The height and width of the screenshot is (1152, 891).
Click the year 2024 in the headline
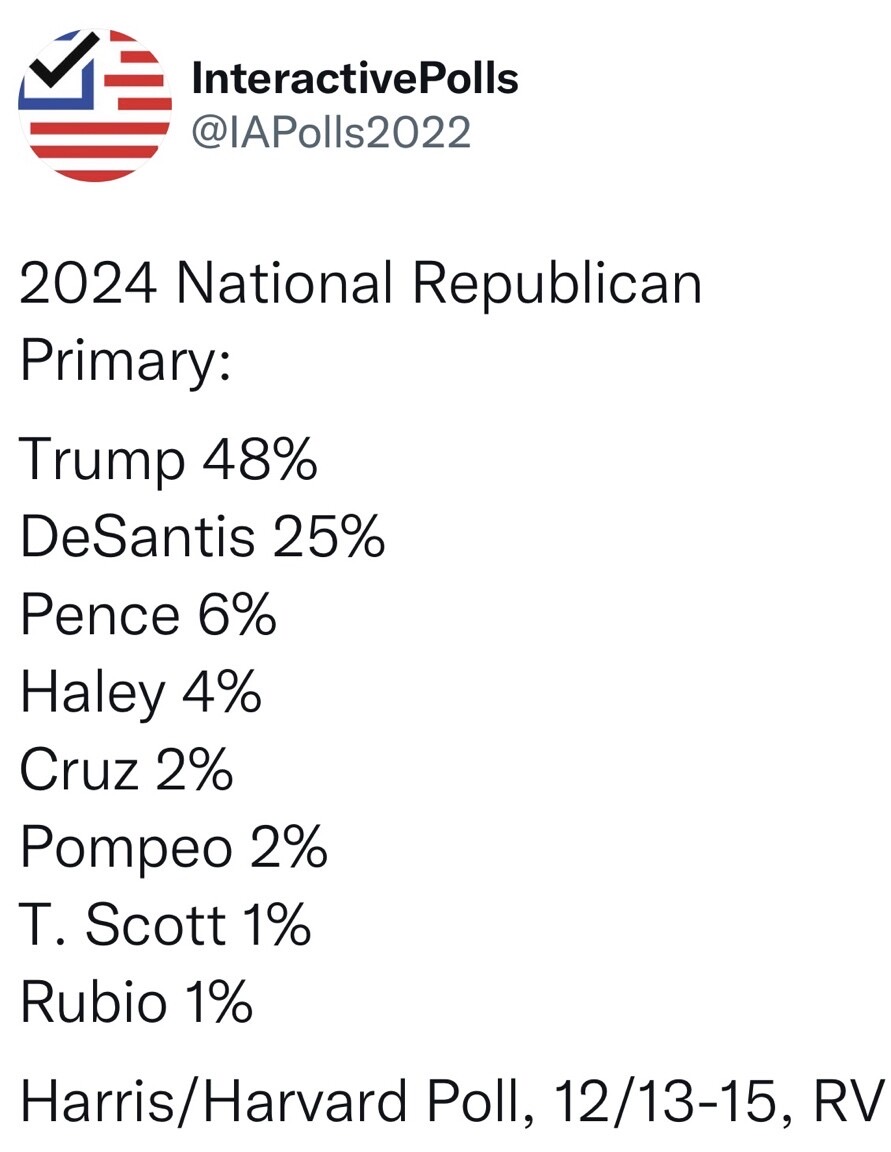(x=88, y=284)
